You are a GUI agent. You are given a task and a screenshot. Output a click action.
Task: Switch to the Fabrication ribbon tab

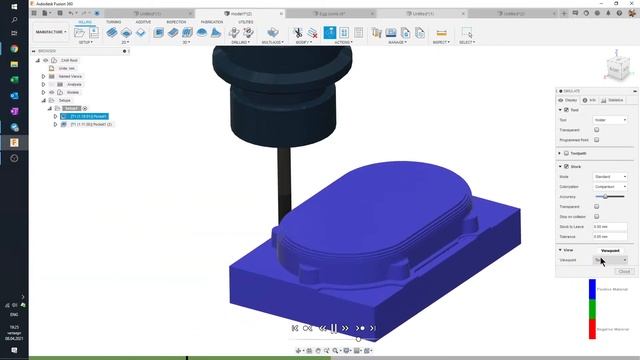pyautogui.click(x=212, y=22)
